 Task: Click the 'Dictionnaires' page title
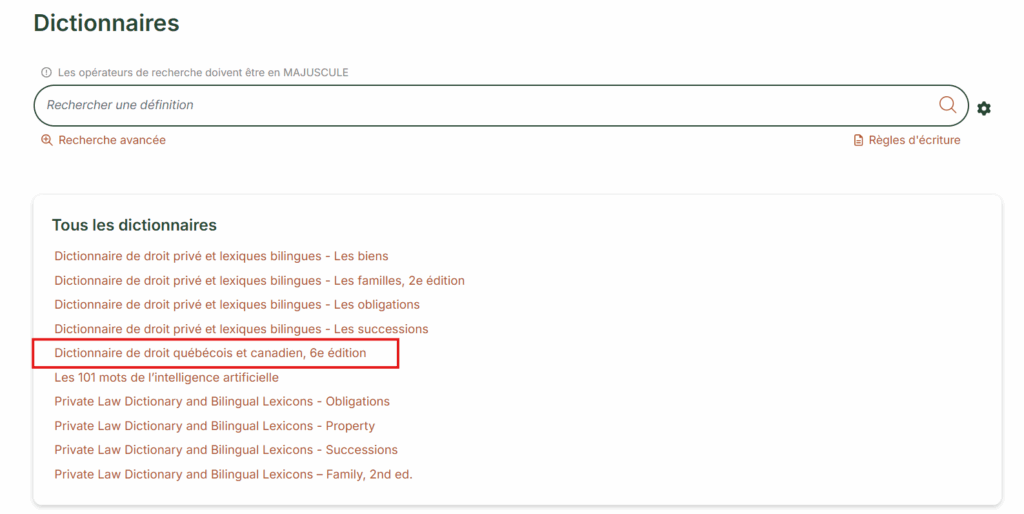coord(107,23)
